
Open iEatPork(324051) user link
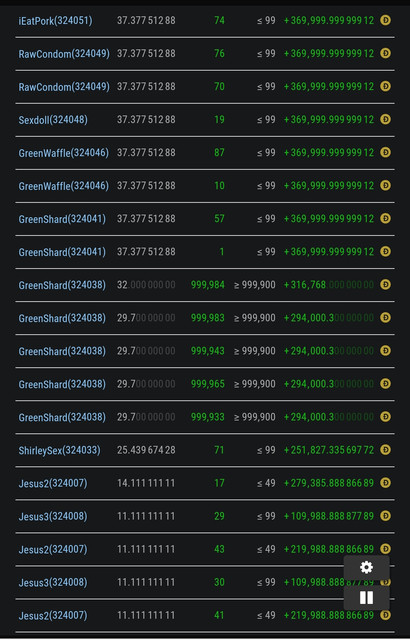click(55, 20)
